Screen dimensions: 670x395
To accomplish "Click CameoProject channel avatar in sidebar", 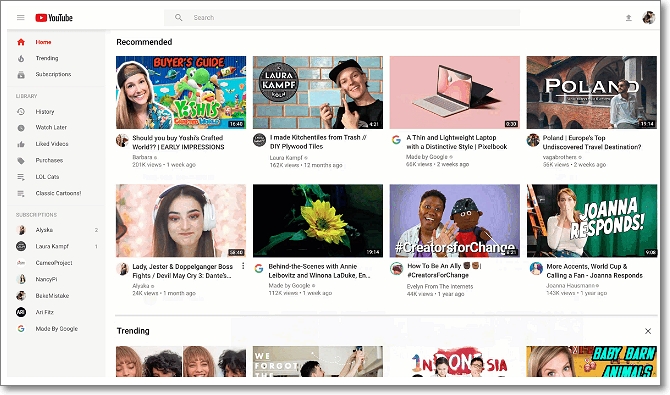I will click(x=21, y=263).
